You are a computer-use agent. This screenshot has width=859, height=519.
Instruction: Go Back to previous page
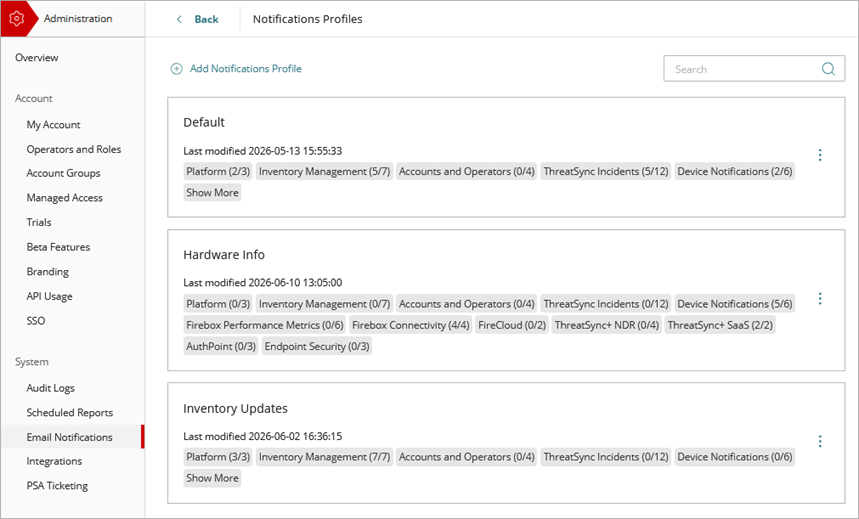click(x=206, y=19)
